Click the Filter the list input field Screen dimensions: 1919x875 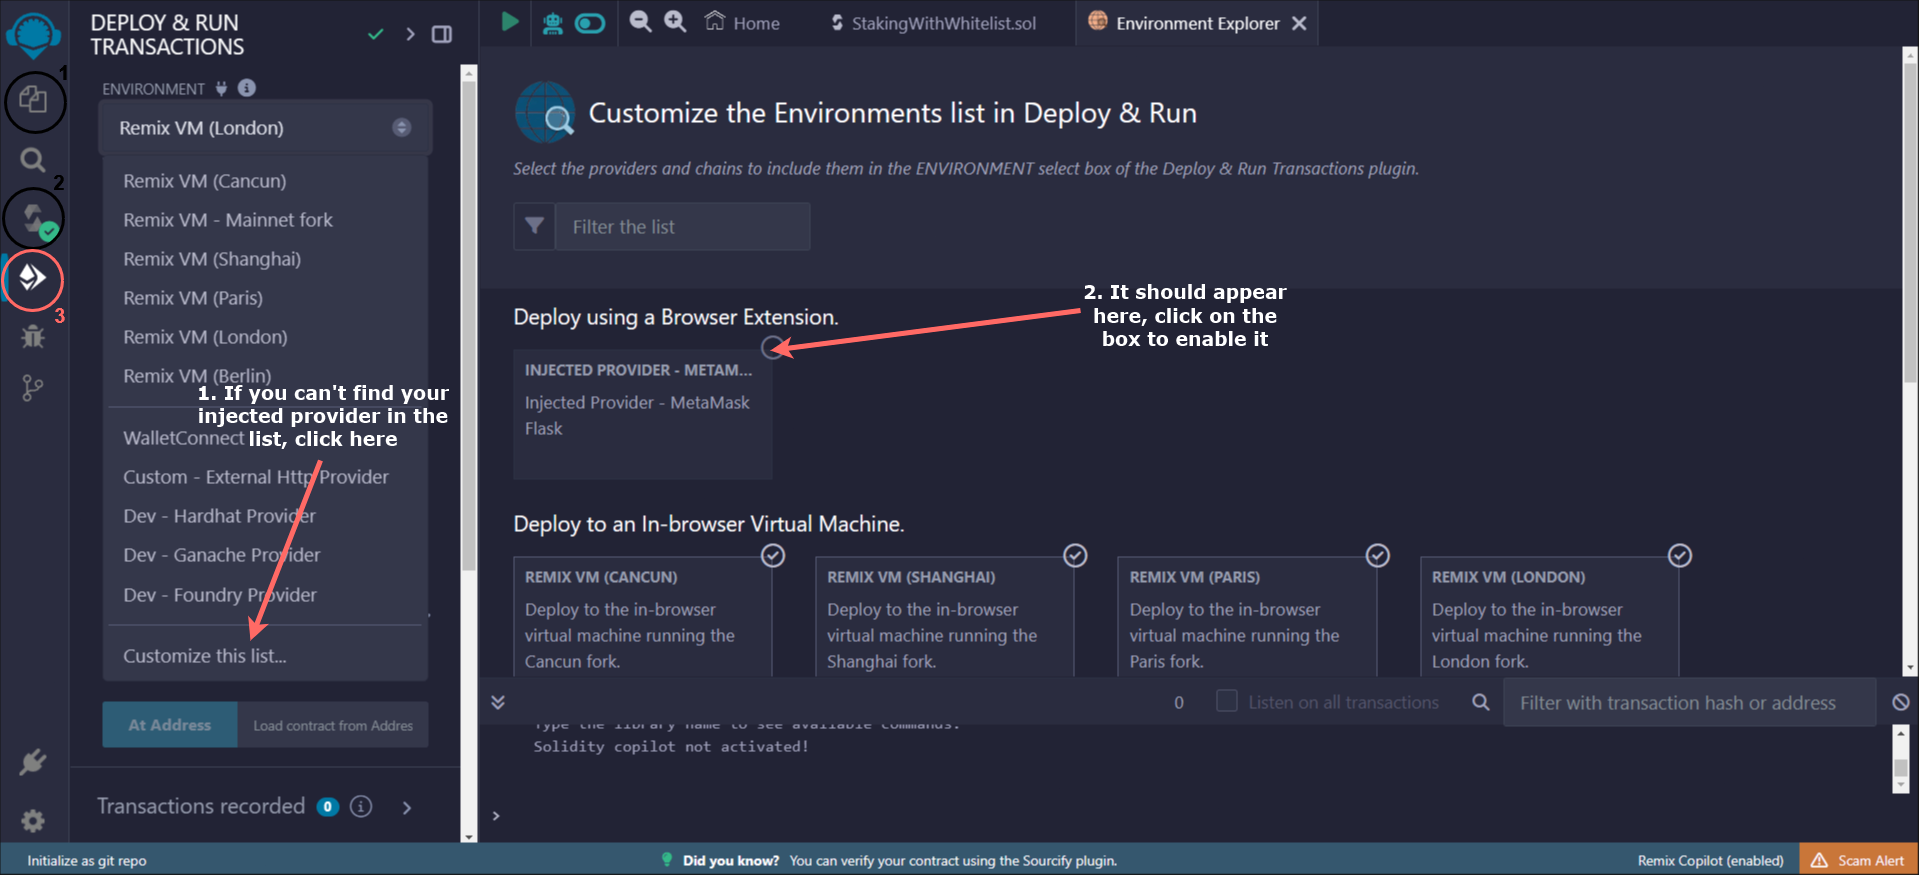pos(681,227)
